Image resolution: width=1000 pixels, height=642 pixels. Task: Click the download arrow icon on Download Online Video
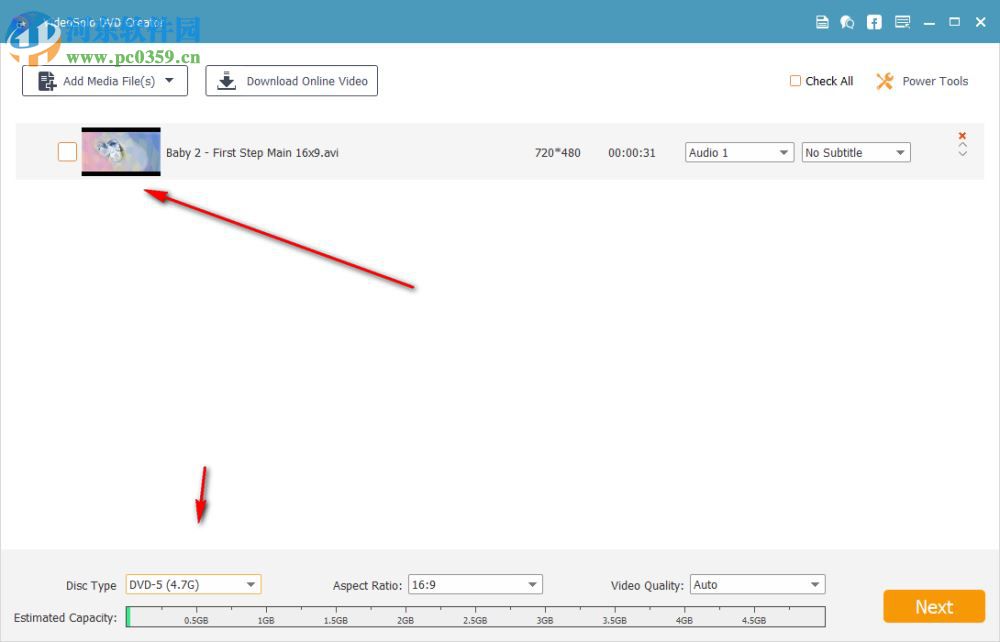226,81
